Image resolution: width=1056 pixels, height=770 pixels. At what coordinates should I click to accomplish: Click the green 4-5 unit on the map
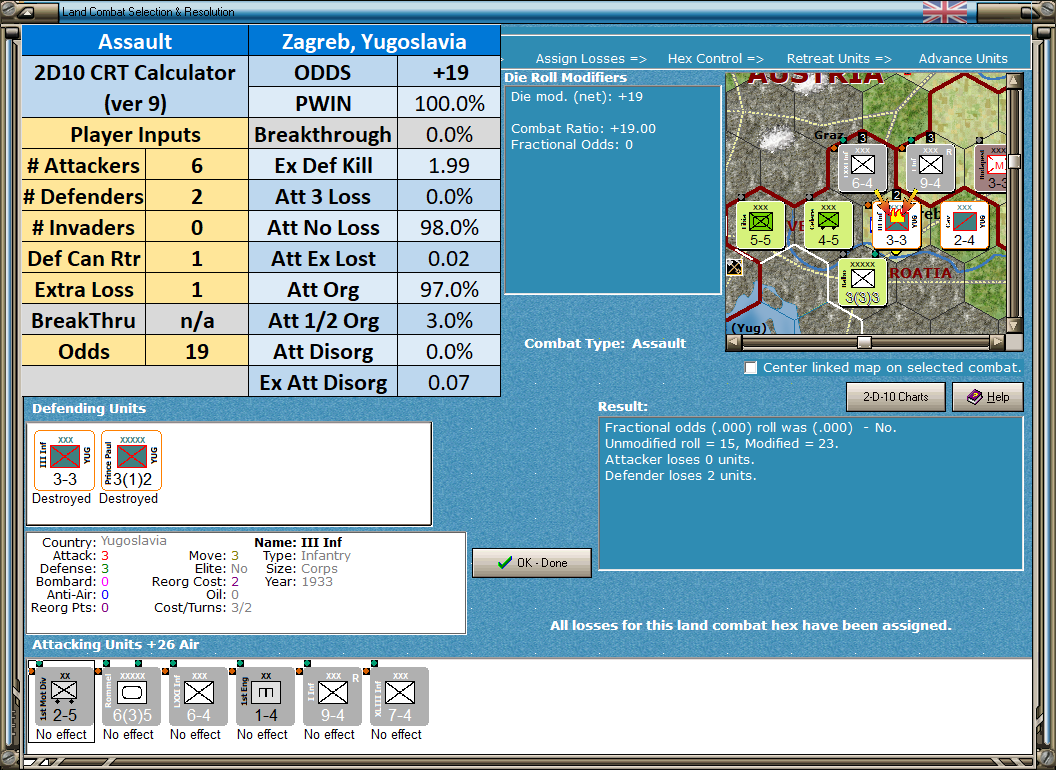(x=828, y=225)
